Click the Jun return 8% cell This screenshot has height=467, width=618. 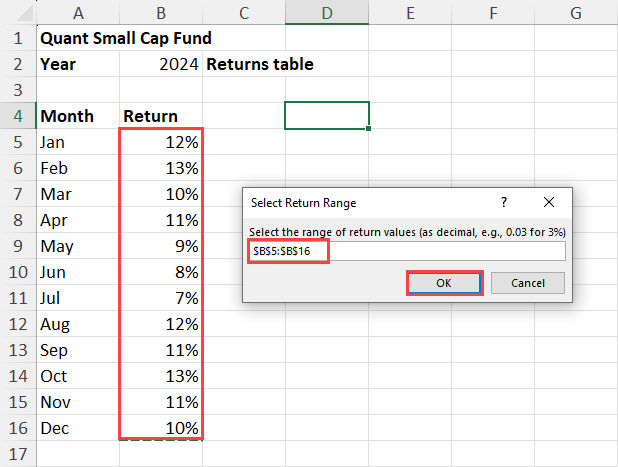(161, 272)
